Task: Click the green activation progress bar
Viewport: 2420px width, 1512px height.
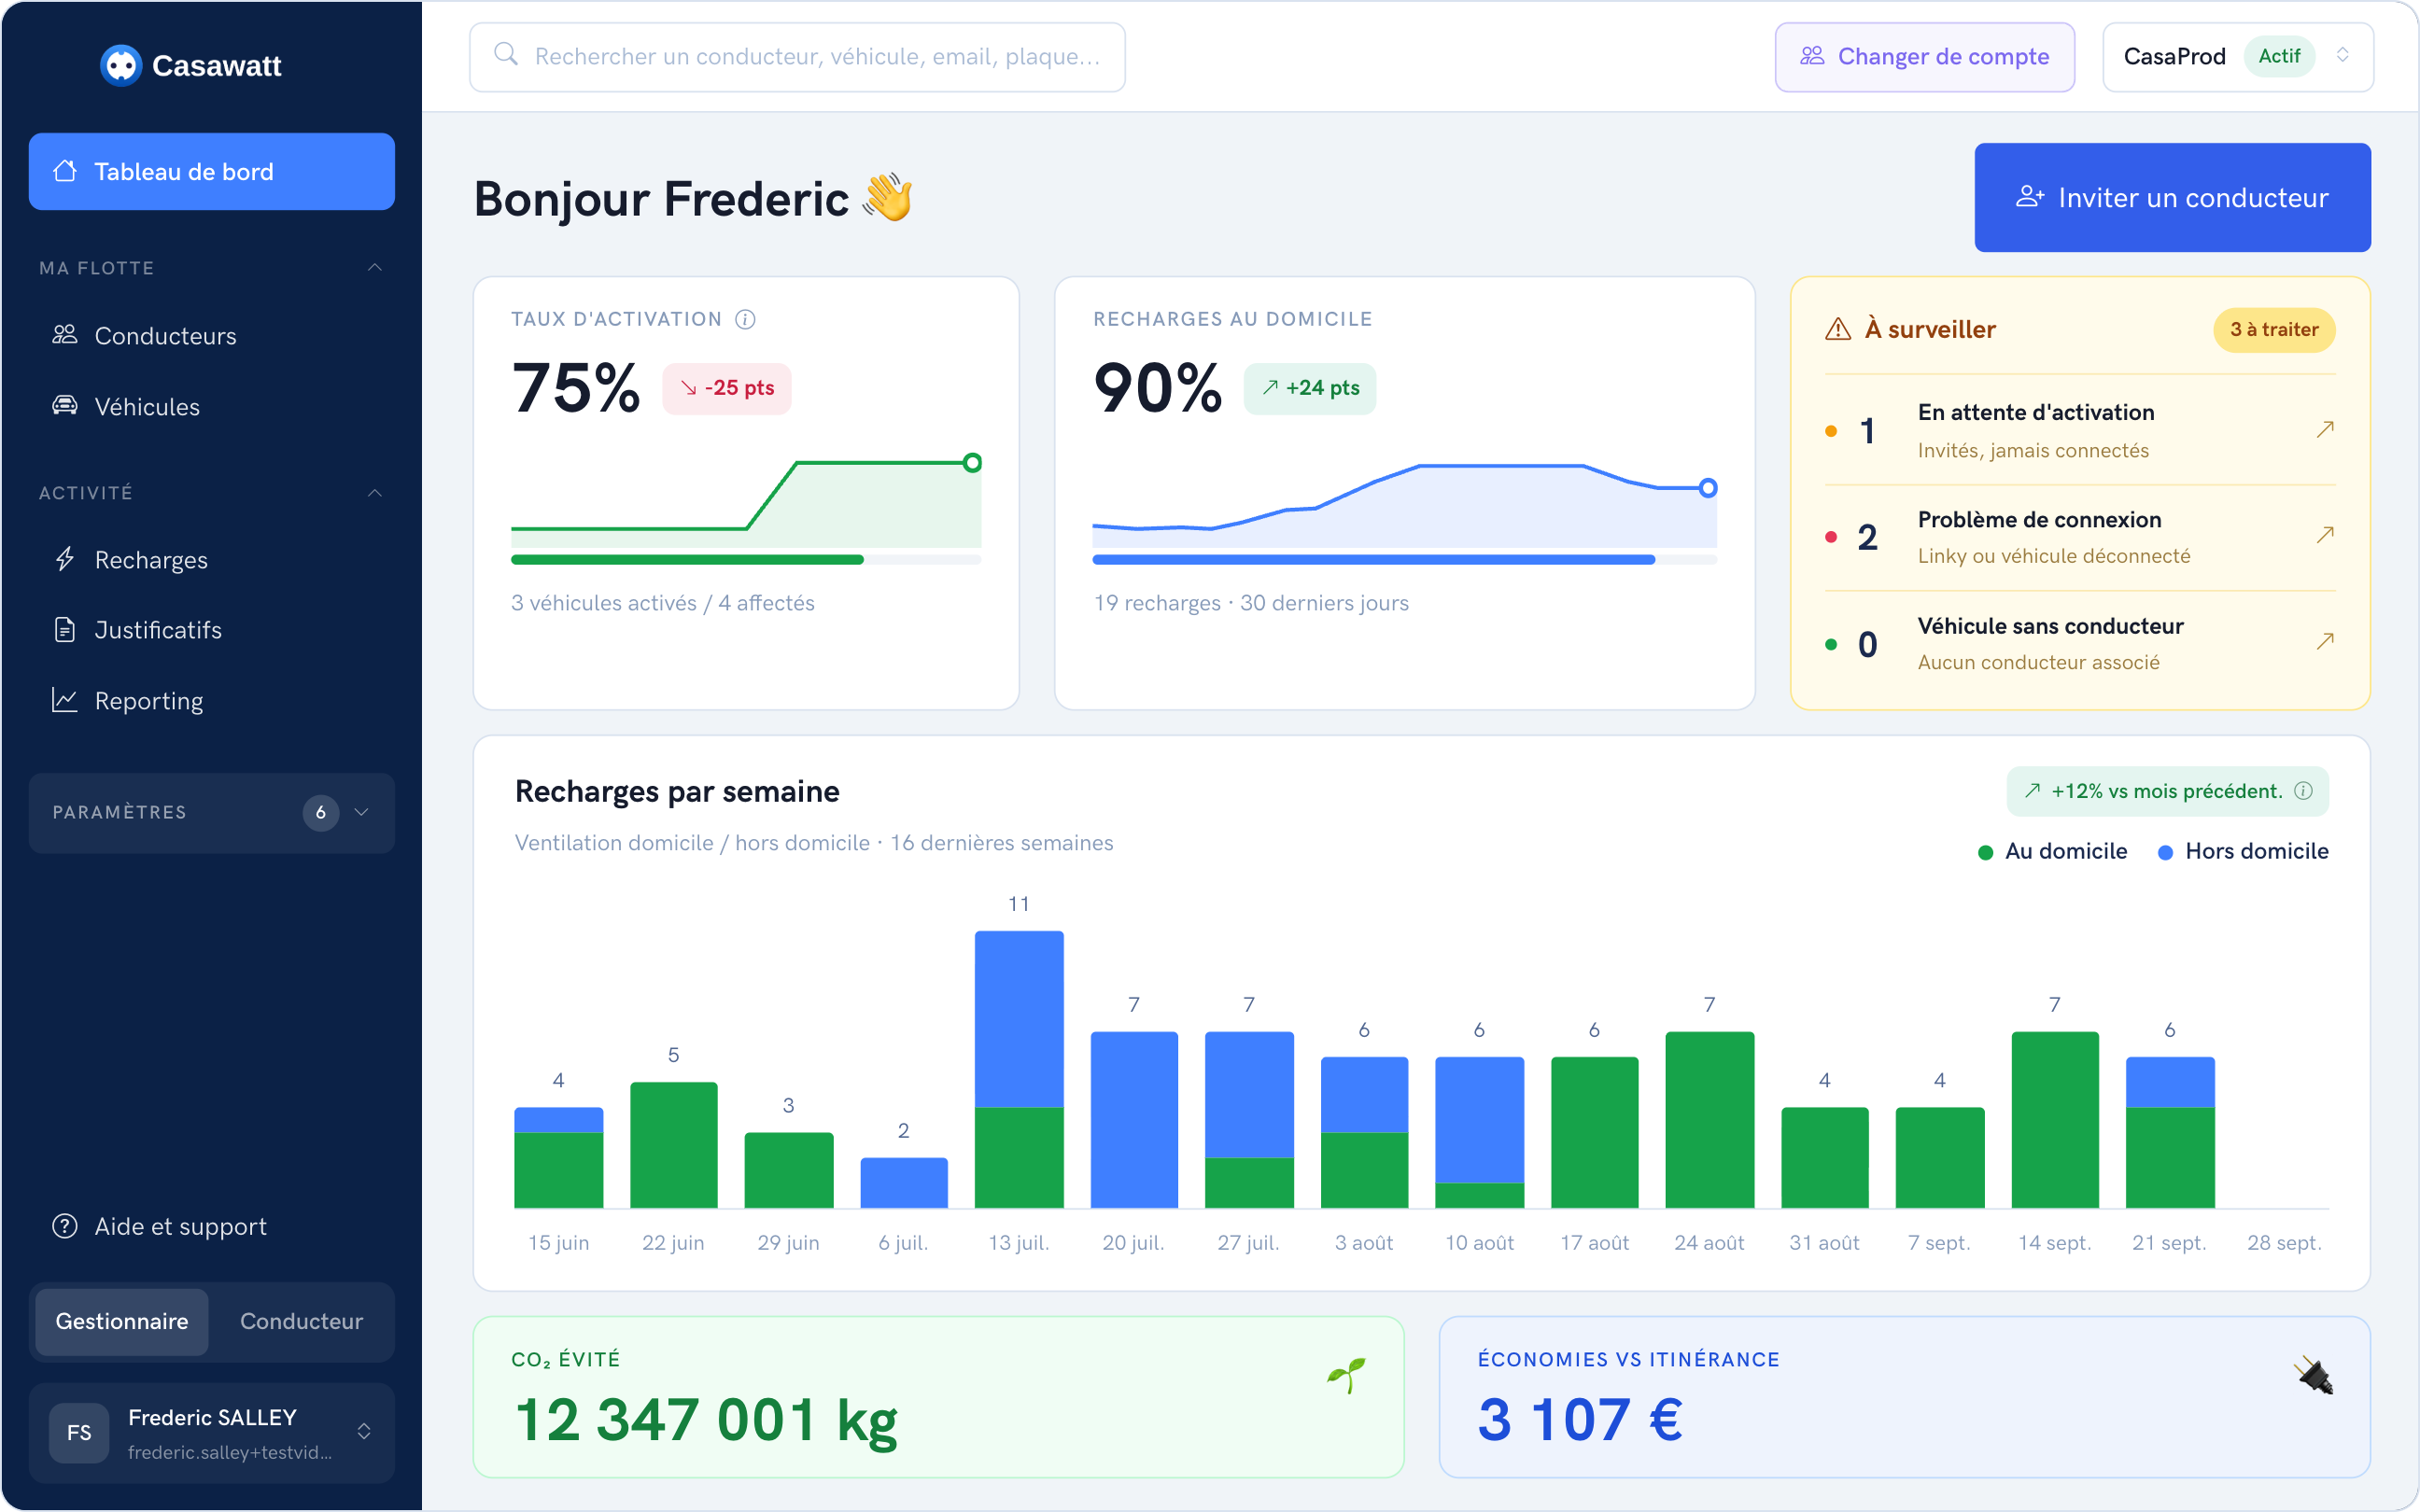Action: tap(746, 560)
